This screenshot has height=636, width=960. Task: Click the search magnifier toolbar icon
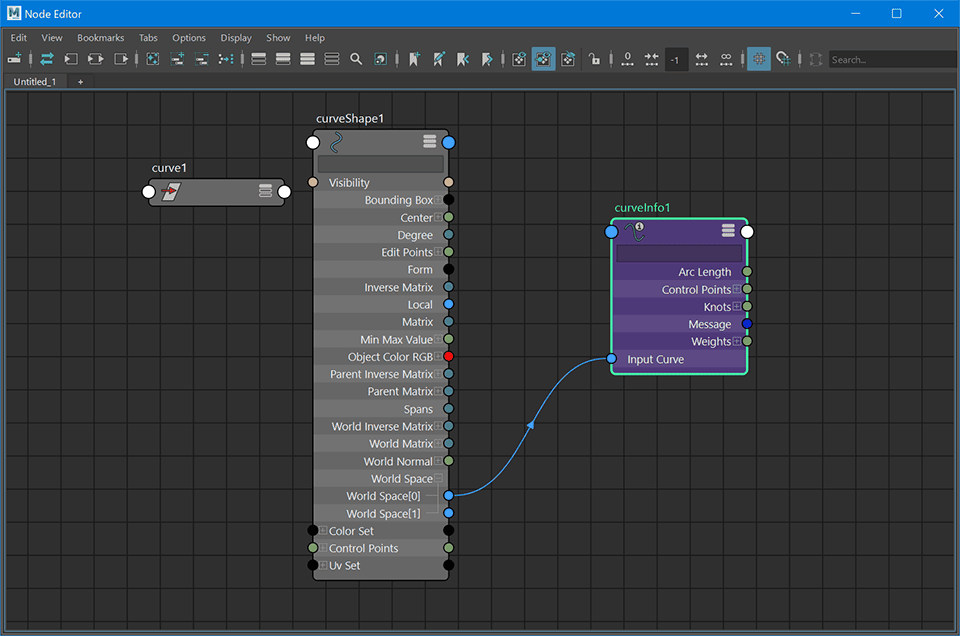point(356,60)
